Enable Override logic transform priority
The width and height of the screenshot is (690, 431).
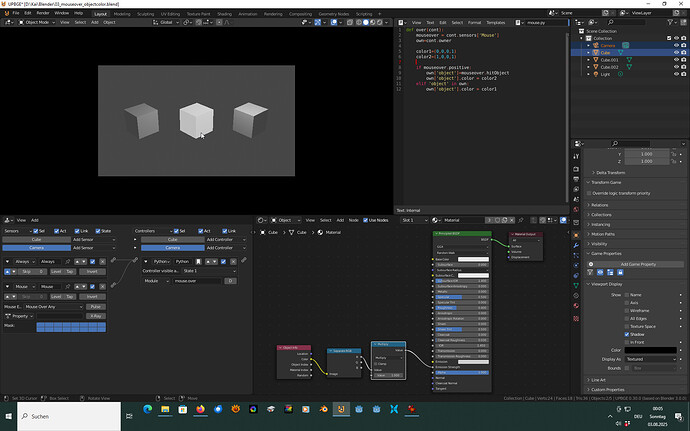[589, 193]
